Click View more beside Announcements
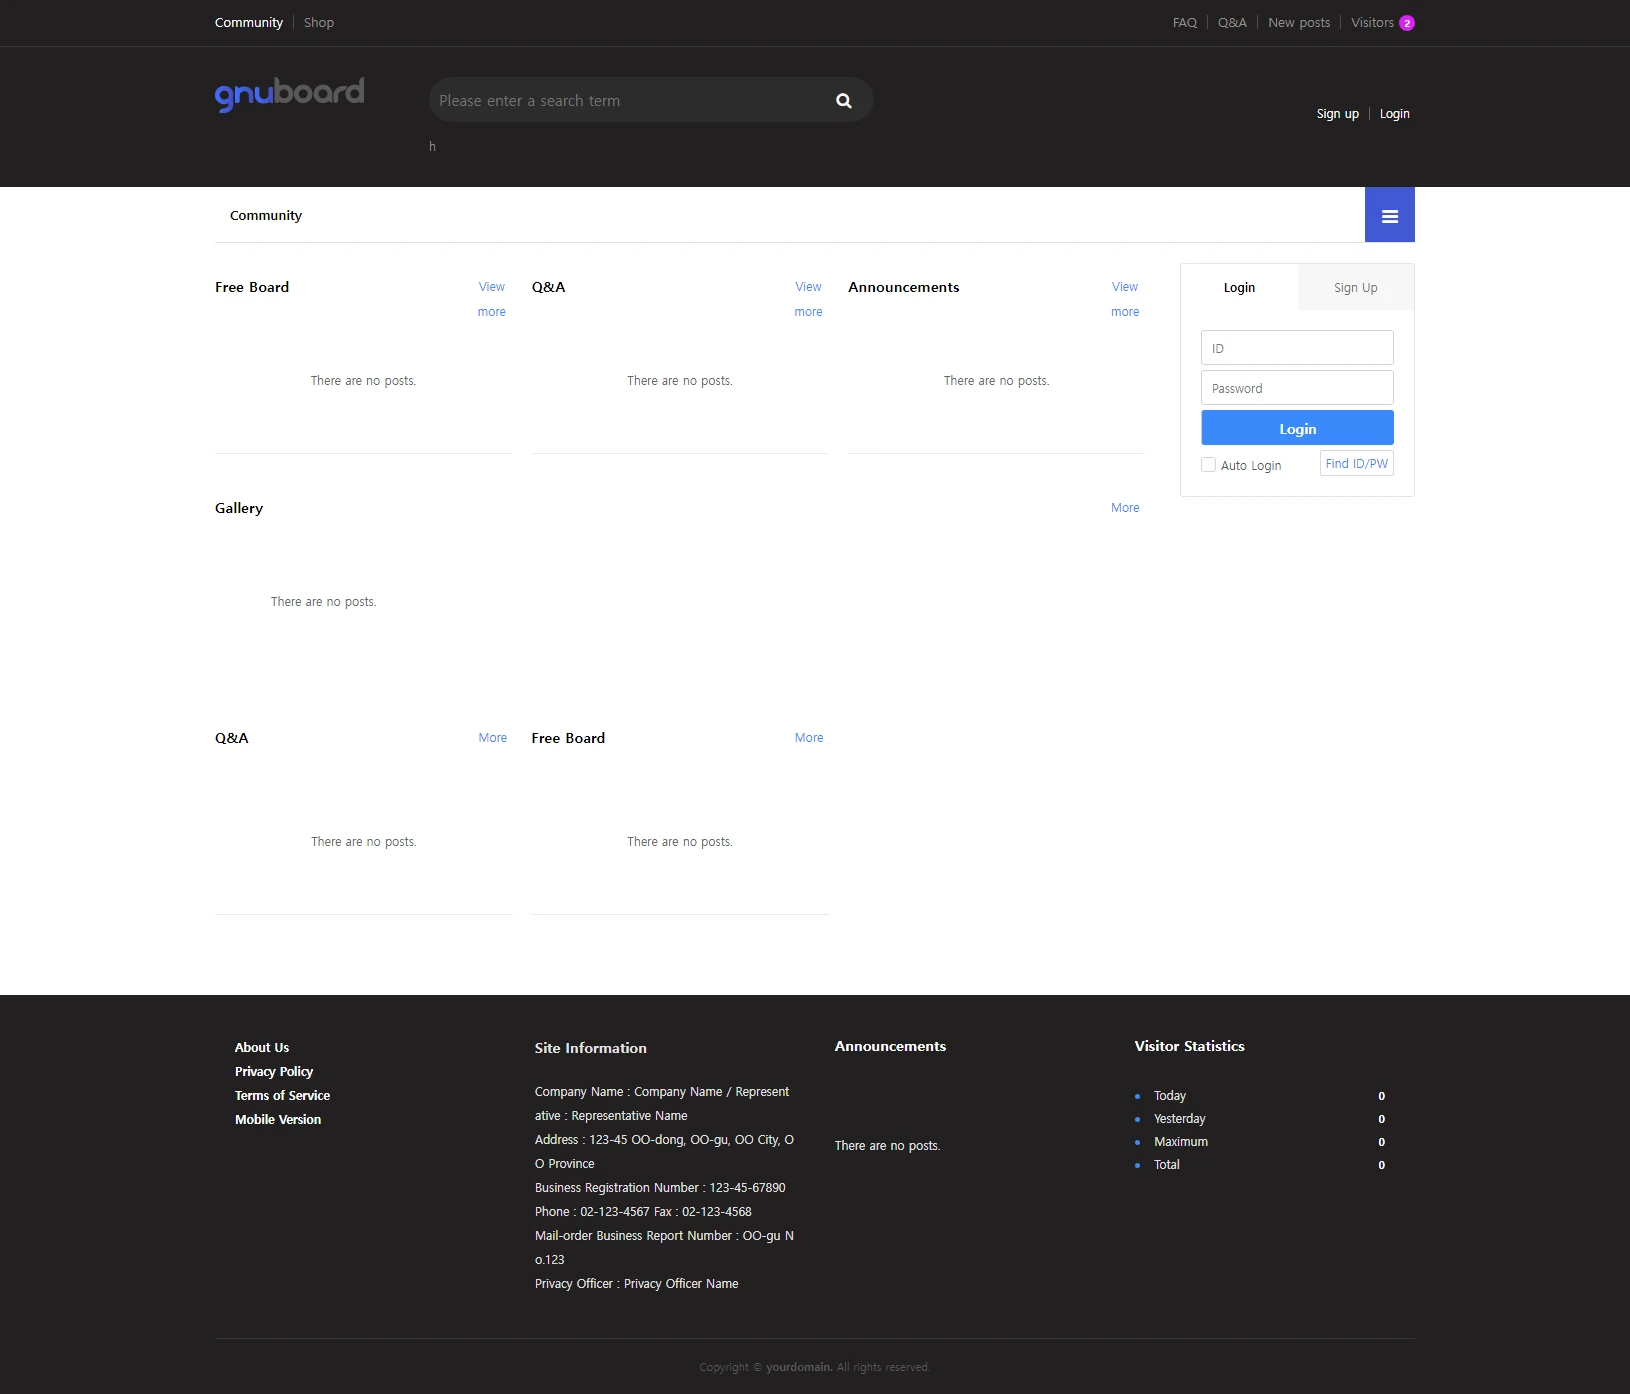Image resolution: width=1630 pixels, height=1394 pixels. (x=1125, y=299)
